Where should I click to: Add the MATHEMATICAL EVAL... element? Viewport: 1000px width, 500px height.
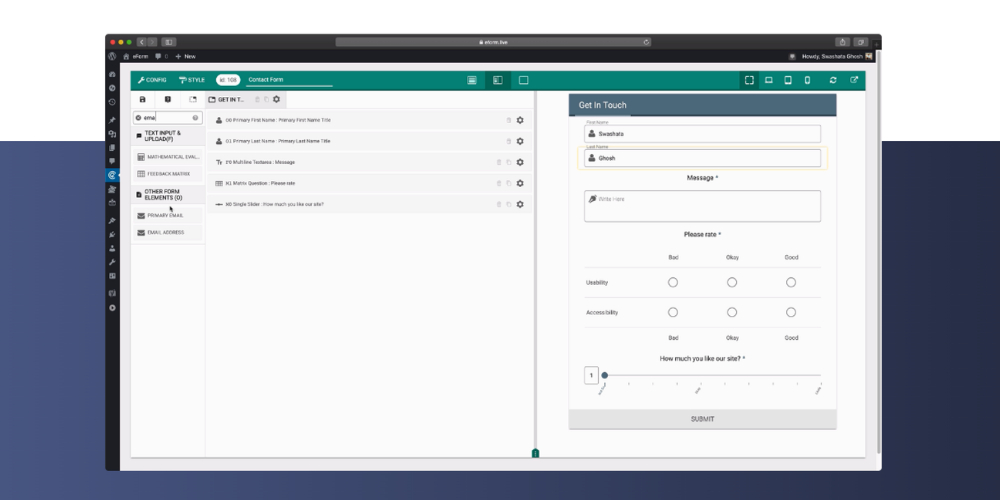[168, 157]
